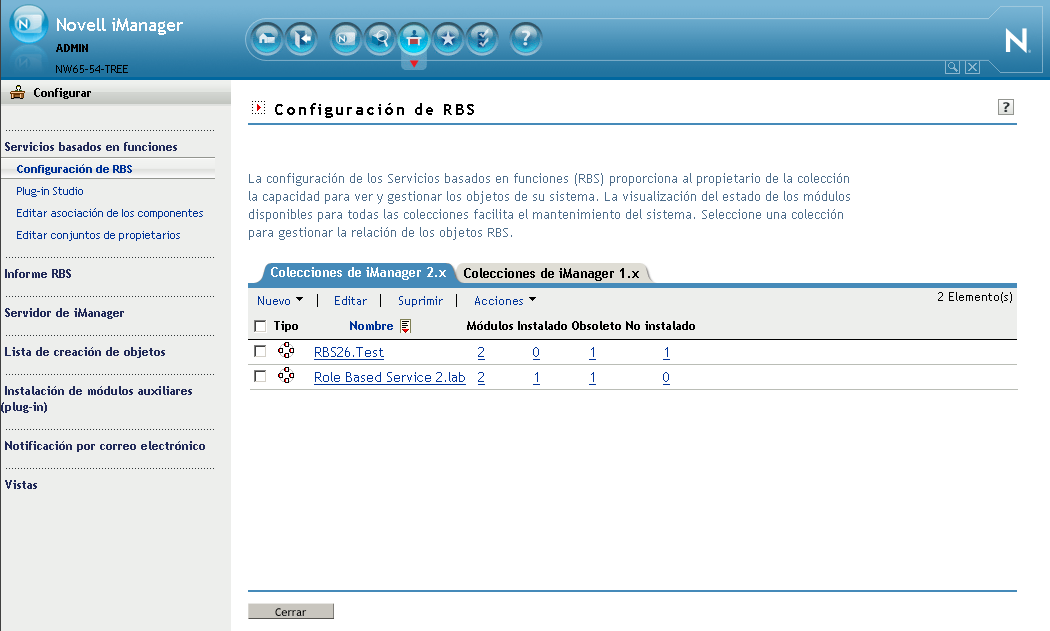
Task: Click the Editar action link
Action: coord(350,301)
